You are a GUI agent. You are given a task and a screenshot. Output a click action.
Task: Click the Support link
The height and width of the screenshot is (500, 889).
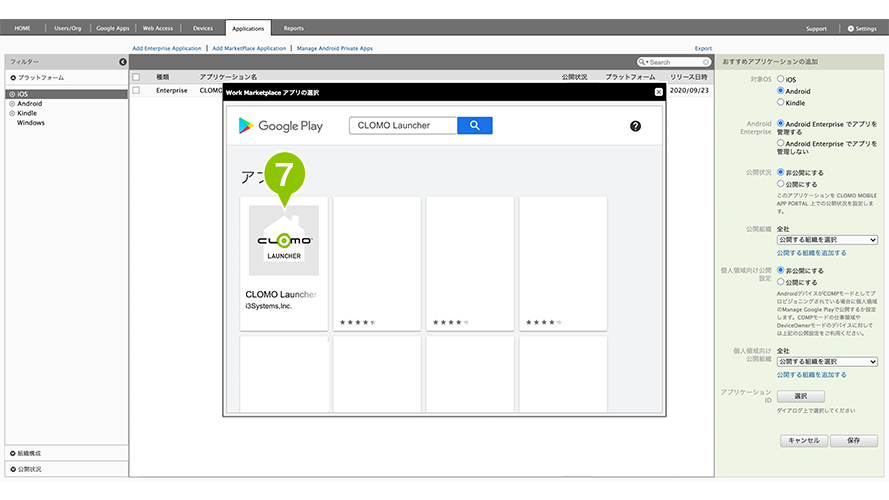click(x=816, y=28)
